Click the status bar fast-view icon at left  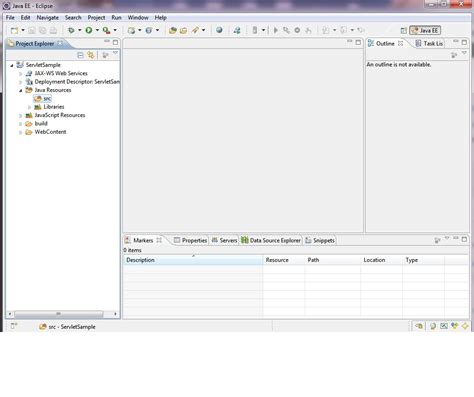click(14, 326)
